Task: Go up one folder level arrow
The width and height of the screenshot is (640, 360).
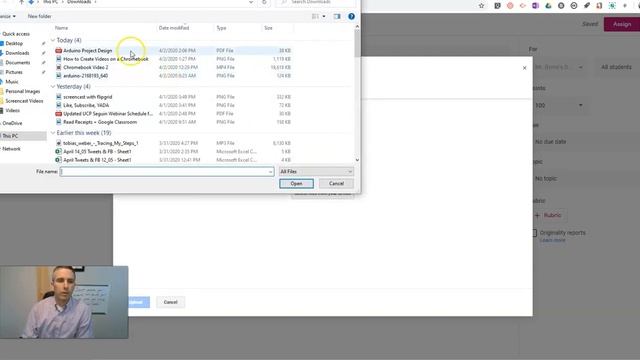Action: (x=21, y=2)
